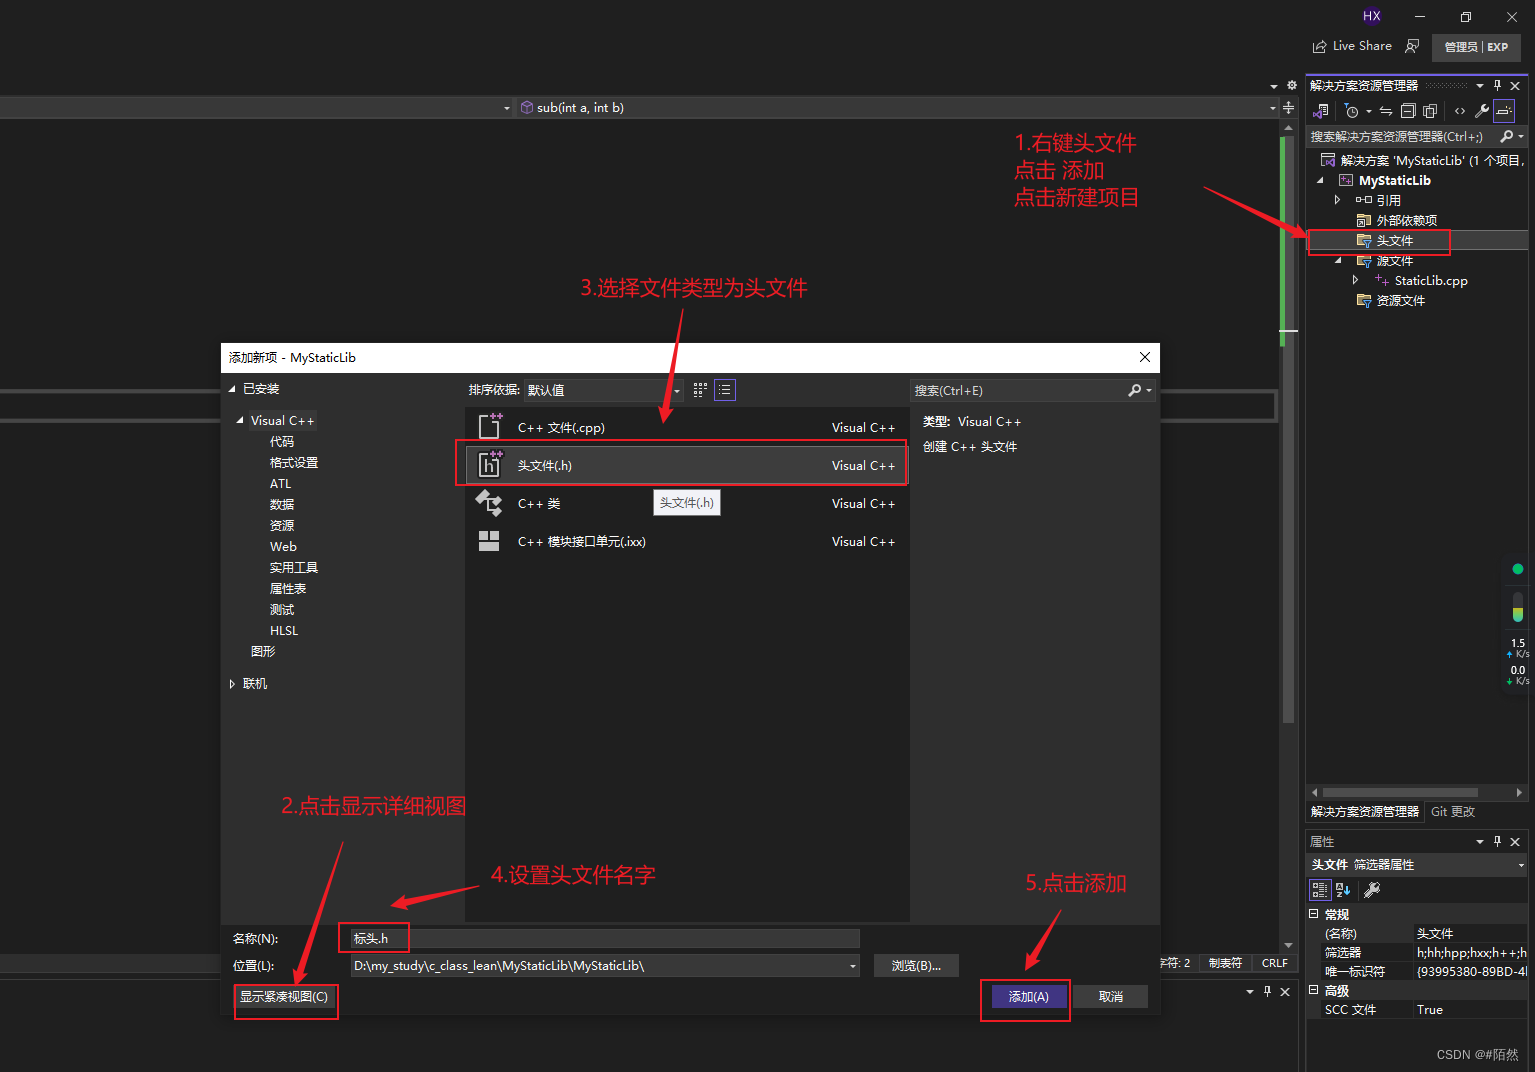
Task: Click template search box 搜索(Ctrl+E)
Action: (1020, 390)
